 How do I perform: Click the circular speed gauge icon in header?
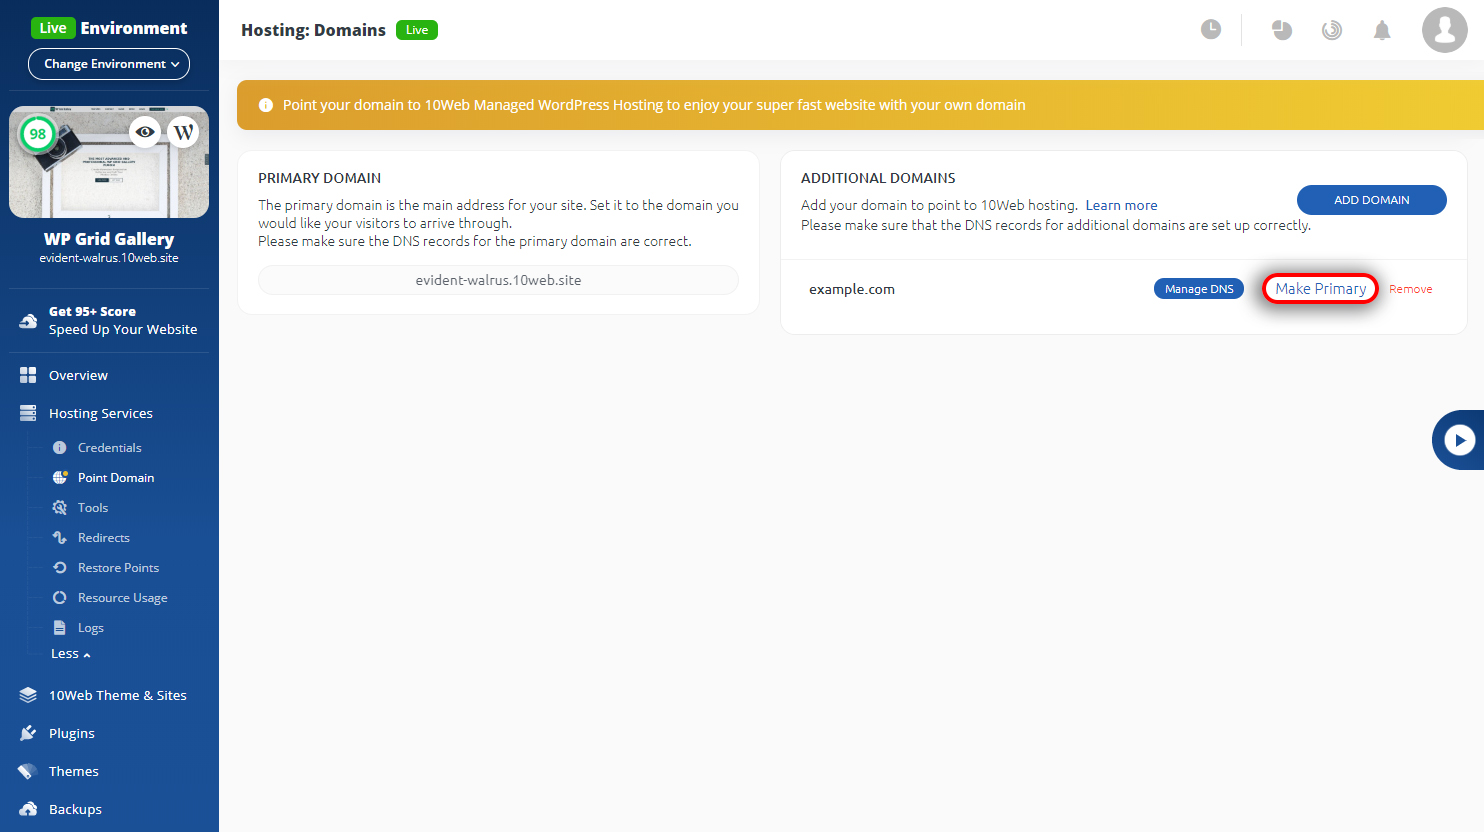(1332, 30)
